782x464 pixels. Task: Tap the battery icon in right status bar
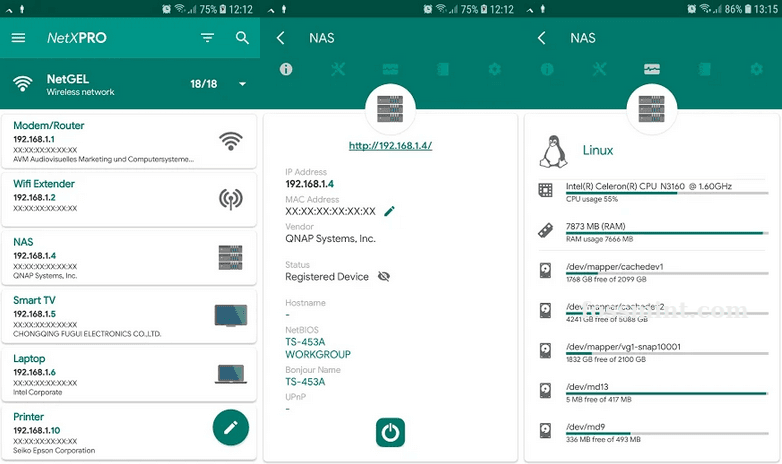[748, 9]
